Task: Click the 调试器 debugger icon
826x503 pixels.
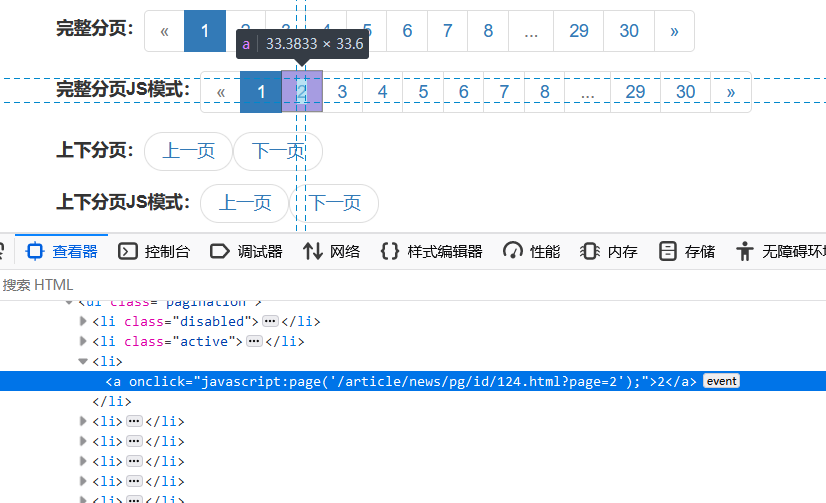Action: point(220,251)
